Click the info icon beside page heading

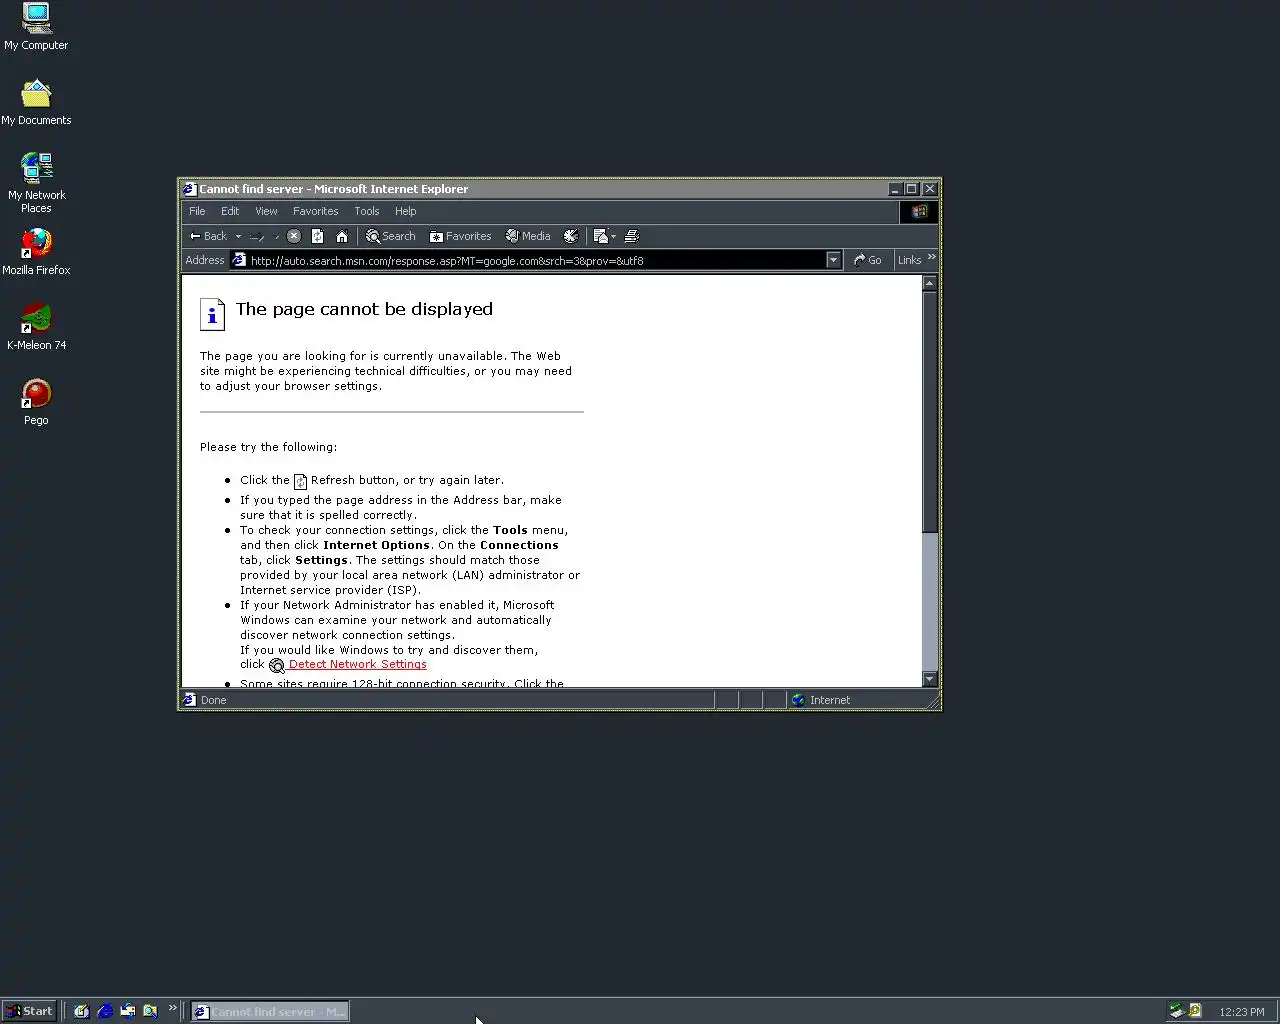pos(212,314)
